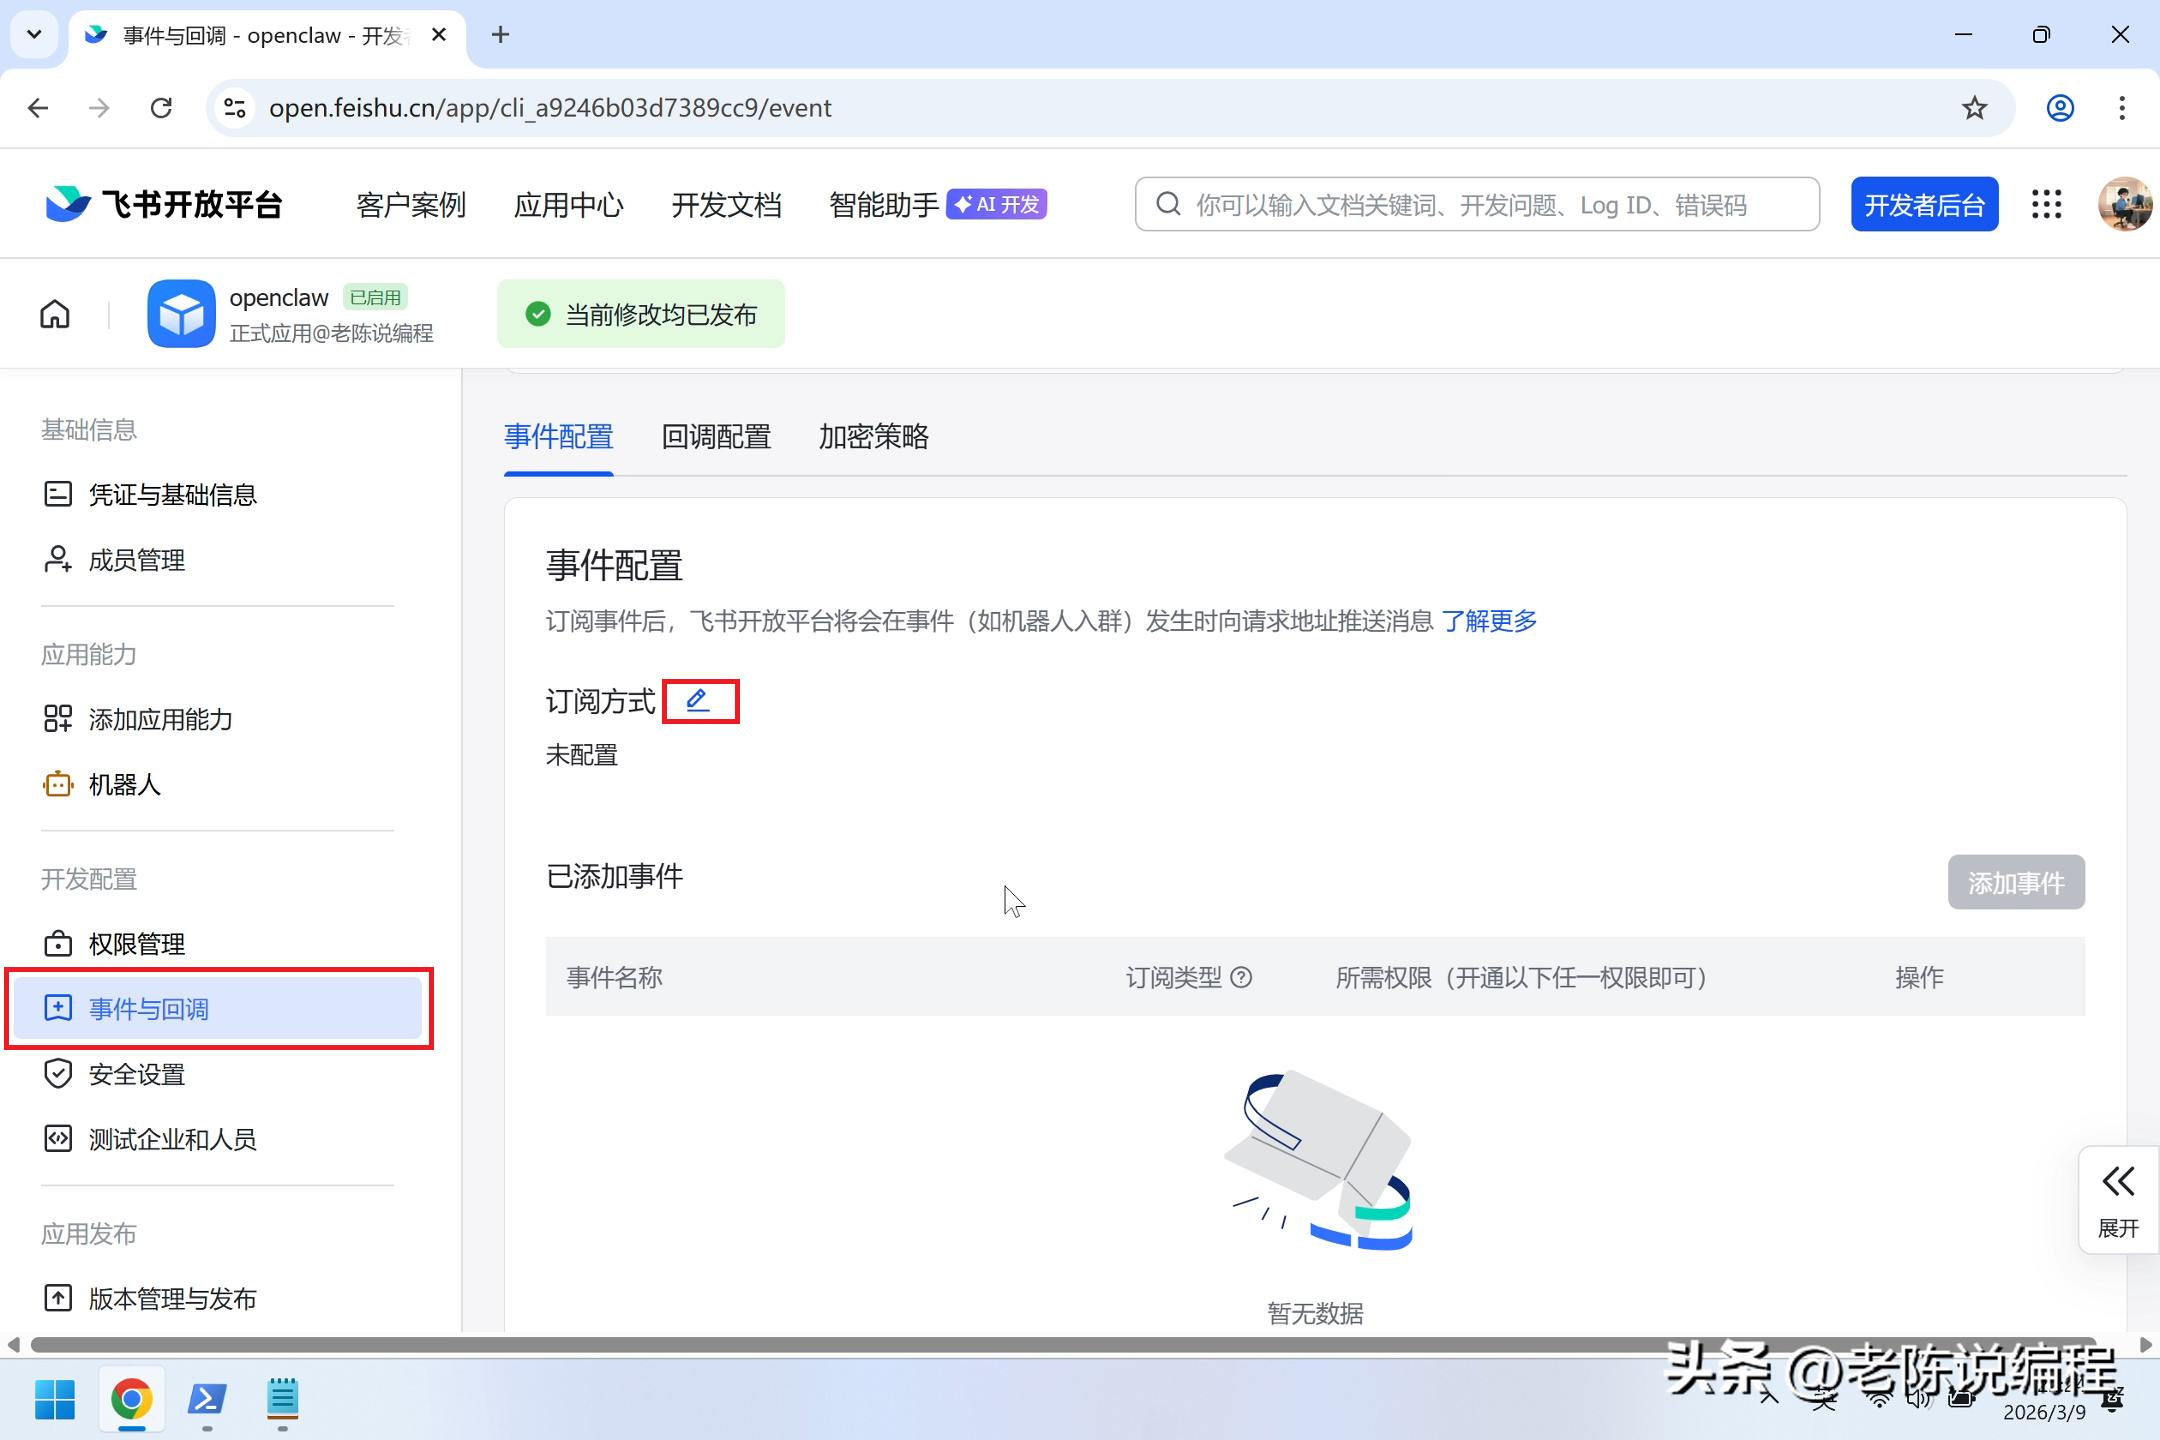Open PowerShell from the taskbar
This screenshot has height=1440, width=2160.
(207, 1399)
